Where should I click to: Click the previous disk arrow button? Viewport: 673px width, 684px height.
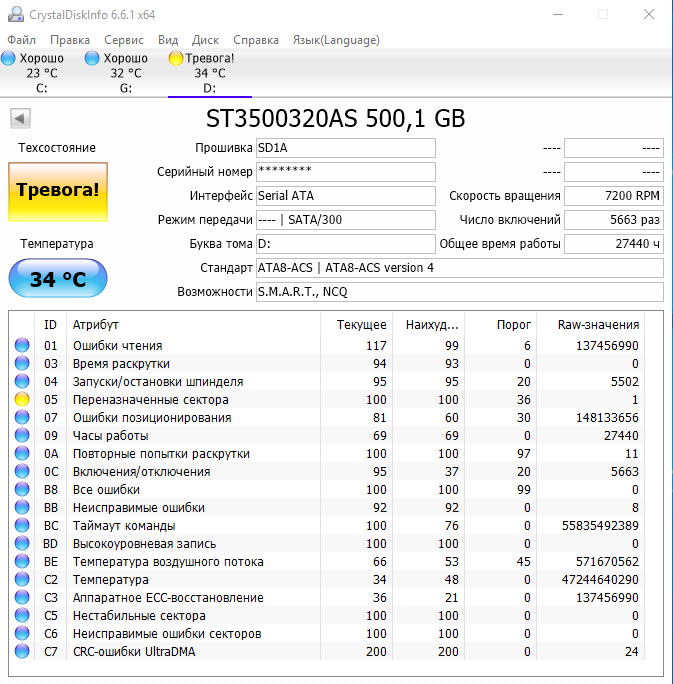(19, 119)
